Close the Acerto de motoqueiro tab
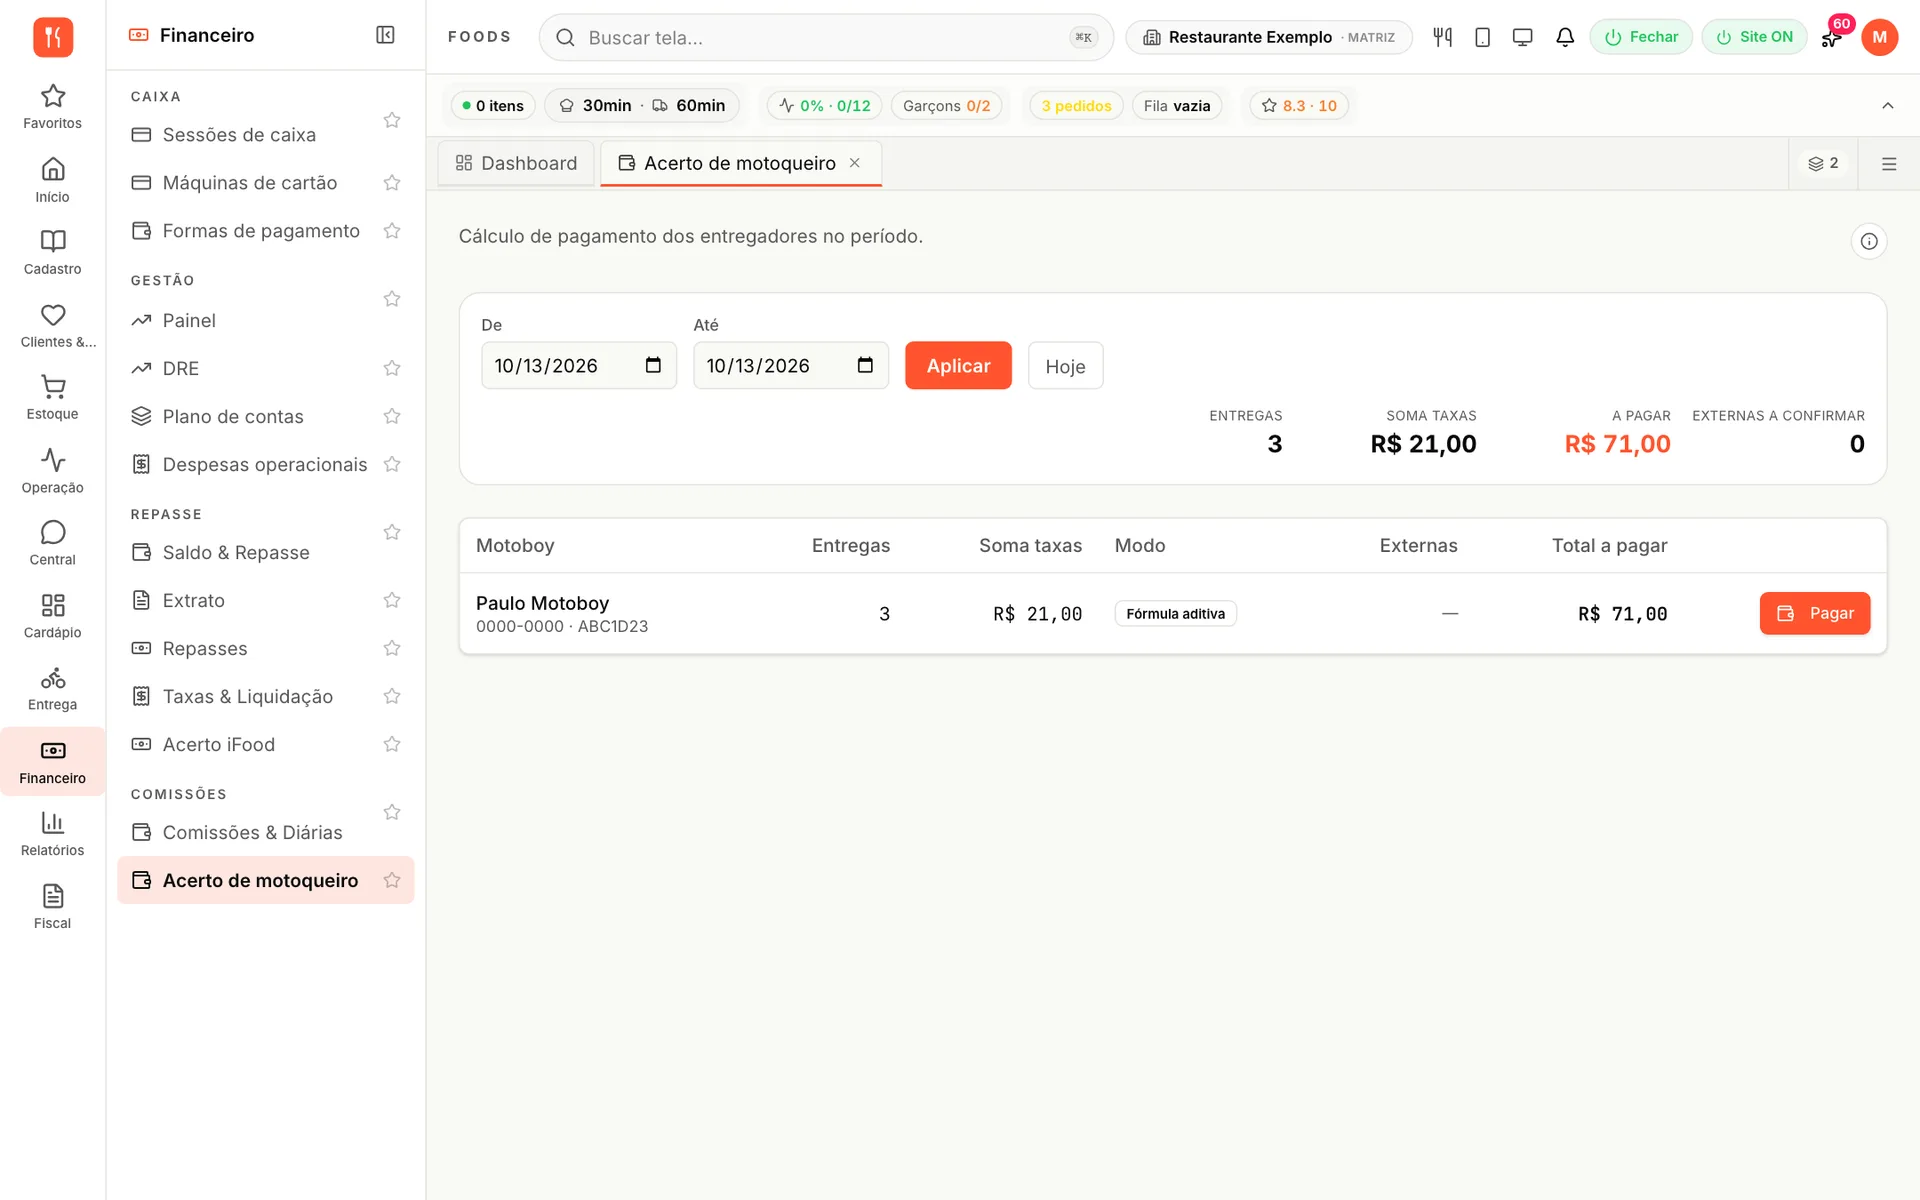This screenshot has height=1200, width=1920. [855, 163]
